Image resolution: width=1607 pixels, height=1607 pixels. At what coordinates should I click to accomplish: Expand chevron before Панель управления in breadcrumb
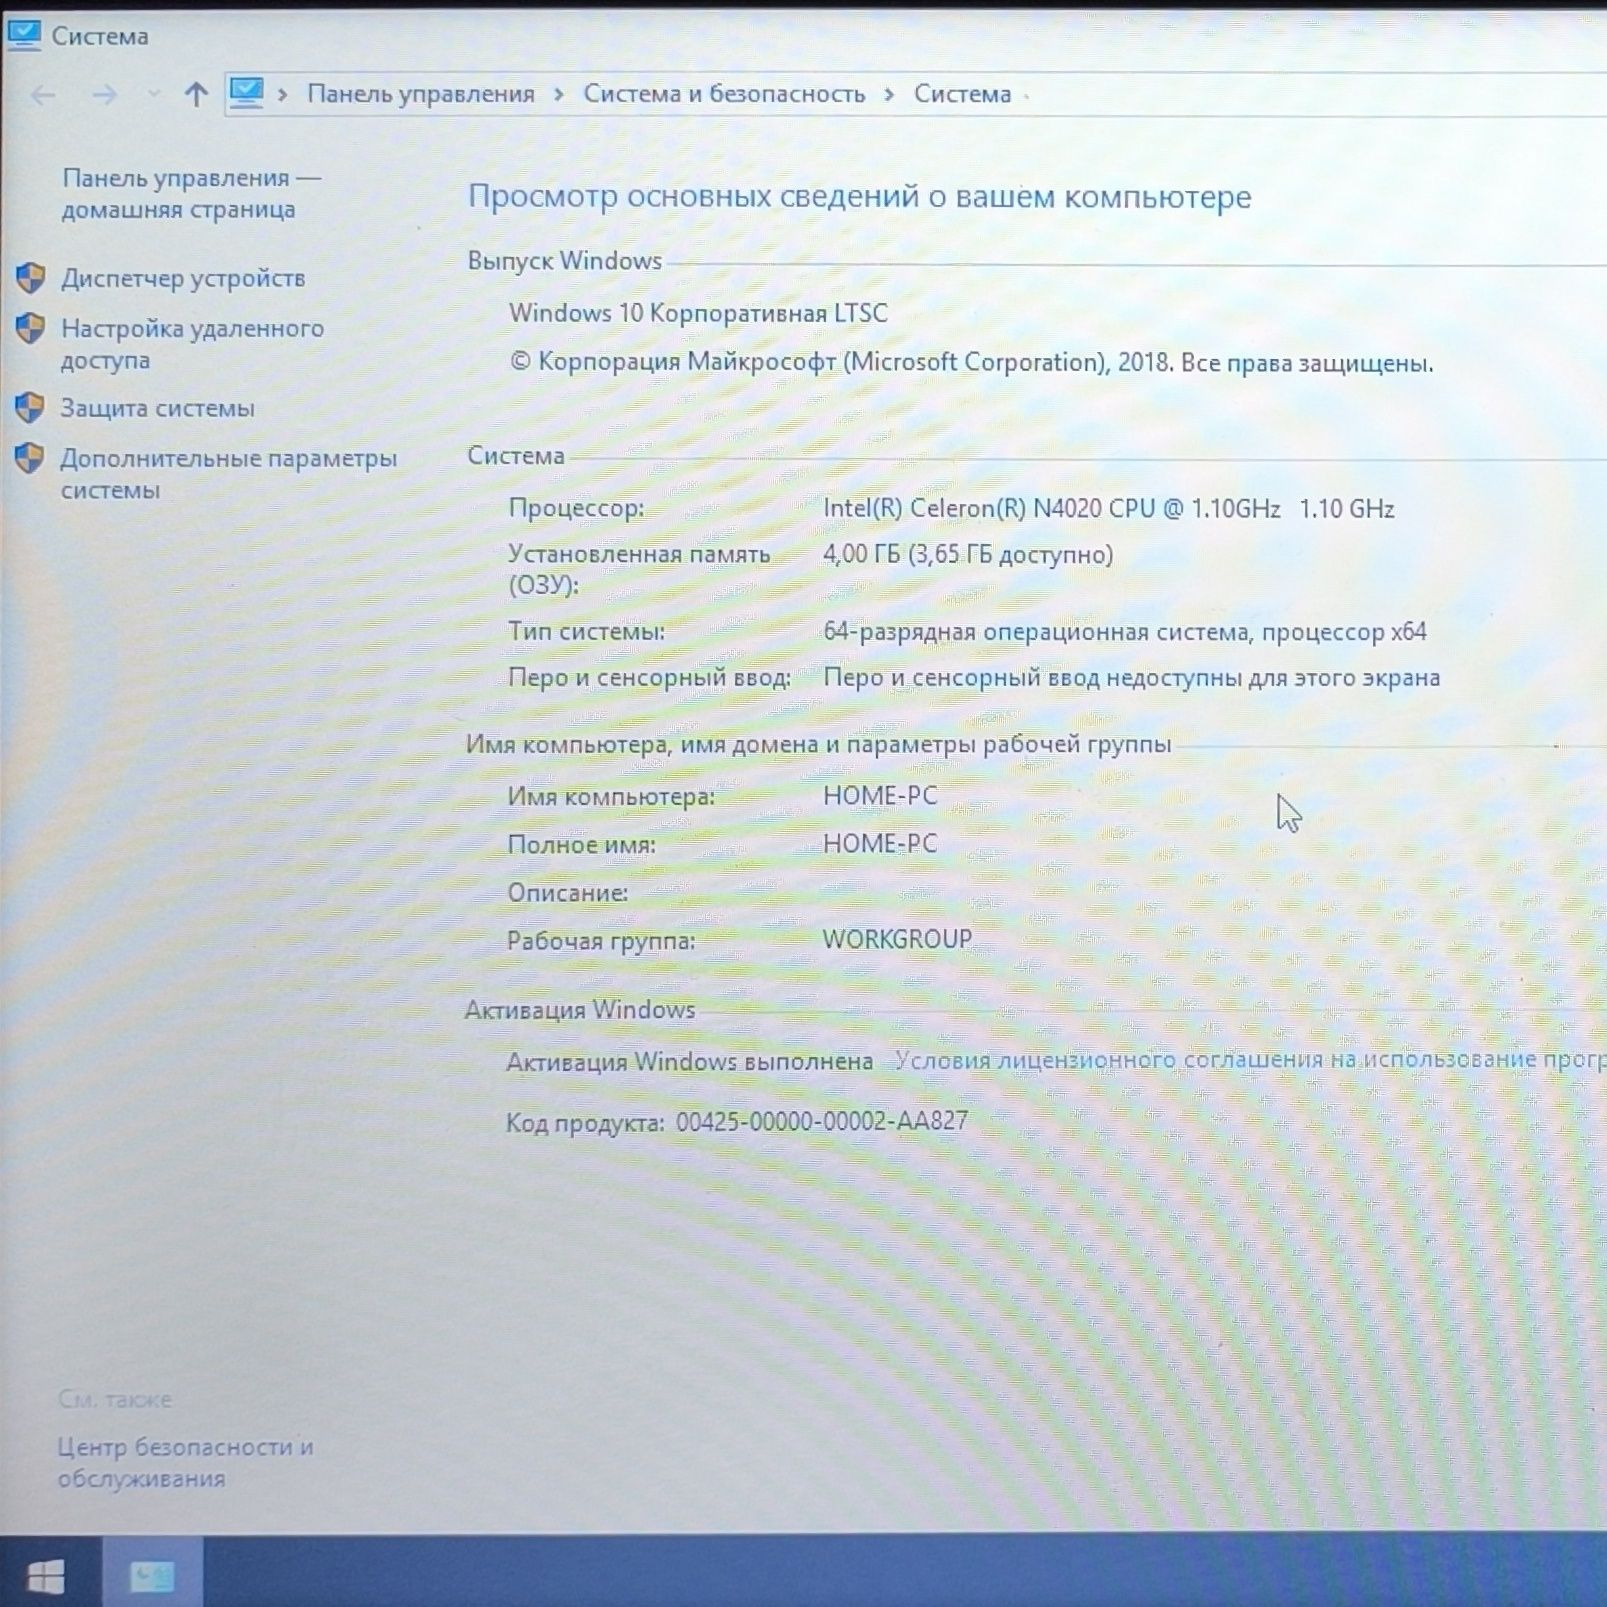point(283,95)
